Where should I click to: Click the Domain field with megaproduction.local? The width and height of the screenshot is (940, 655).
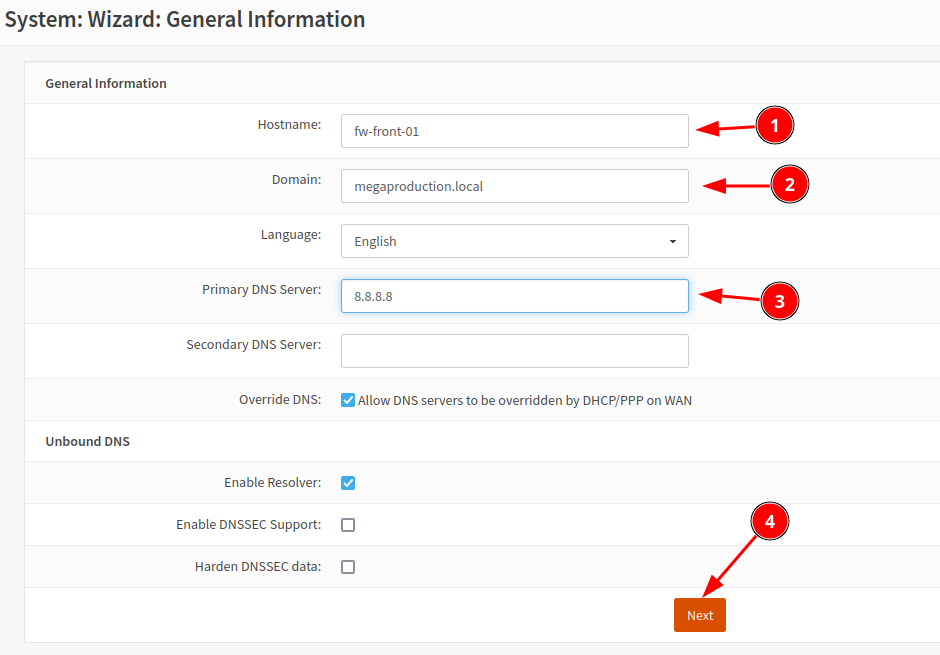pos(514,186)
